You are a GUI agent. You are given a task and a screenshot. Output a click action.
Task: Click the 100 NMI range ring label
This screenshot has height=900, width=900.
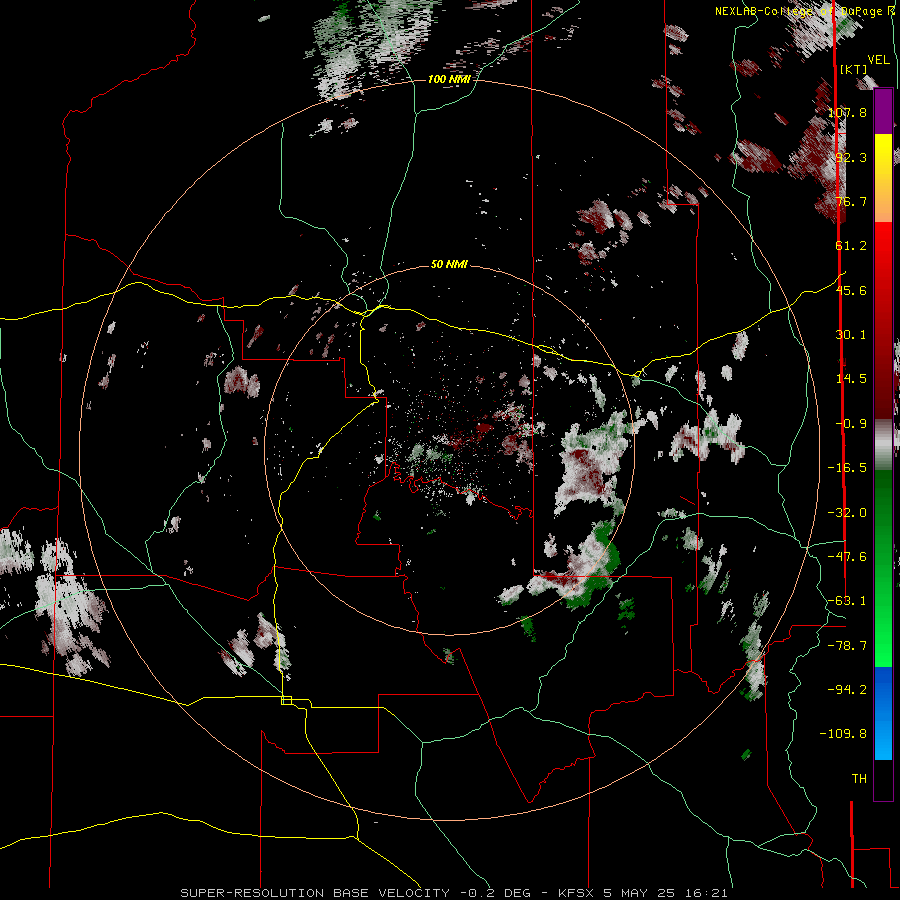(449, 79)
